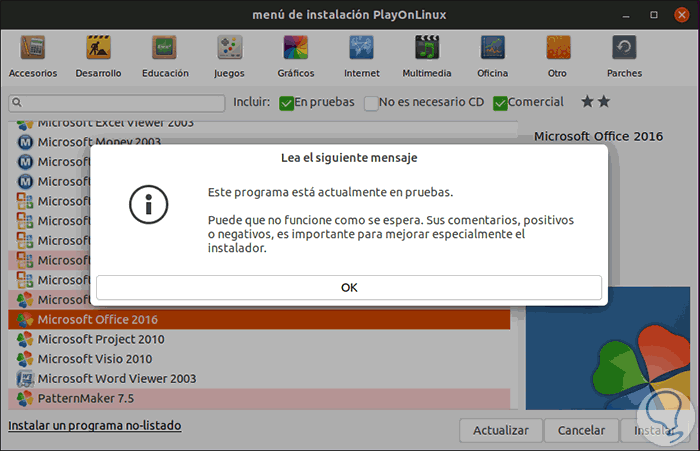Click the Microsoft Project 2010 icon
Screen dimensions: 700x451
click(25, 339)
